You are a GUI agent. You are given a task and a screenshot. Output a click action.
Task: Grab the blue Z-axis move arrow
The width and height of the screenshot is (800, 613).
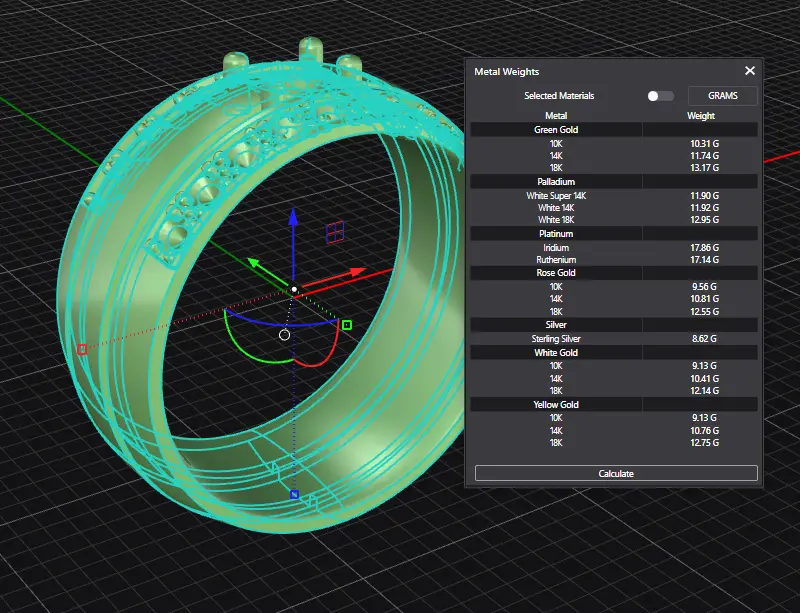(293, 217)
